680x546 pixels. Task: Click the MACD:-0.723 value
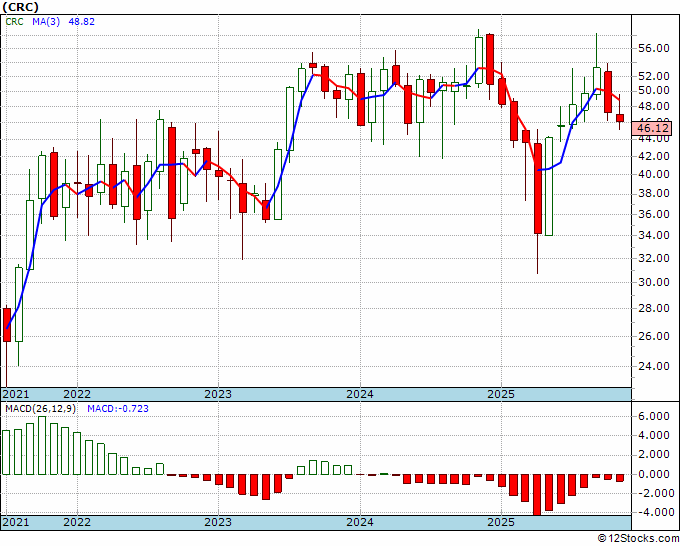[118, 409]
